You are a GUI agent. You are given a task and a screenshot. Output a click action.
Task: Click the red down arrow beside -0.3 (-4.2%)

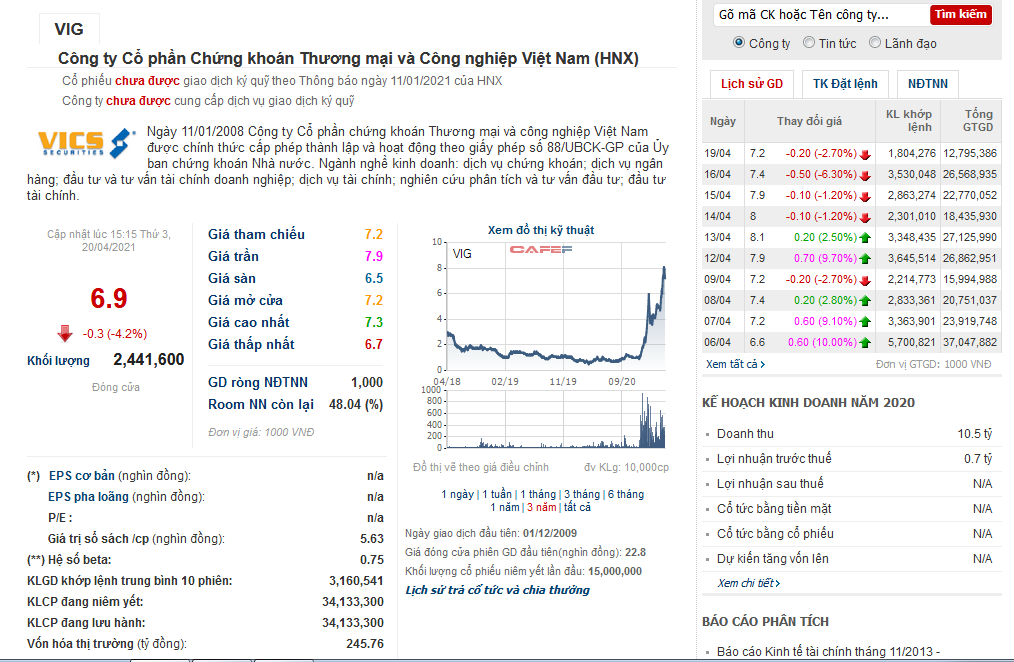[x=65, y=334]
